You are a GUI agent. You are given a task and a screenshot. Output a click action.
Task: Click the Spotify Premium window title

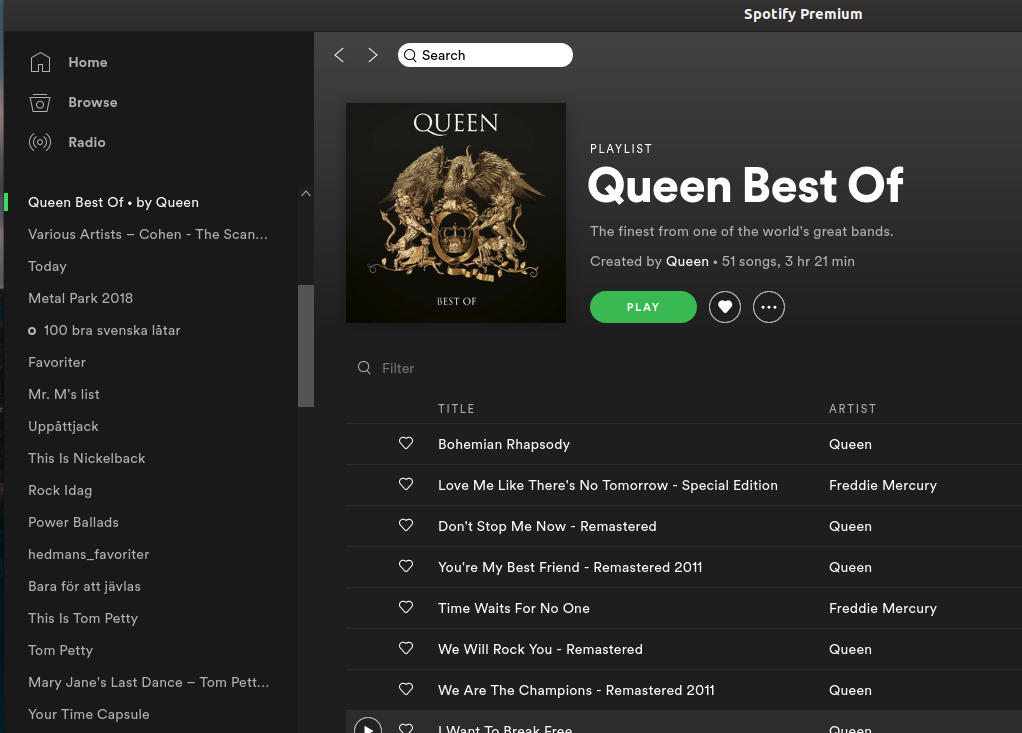pyautogui.click(x=803, y=14)
